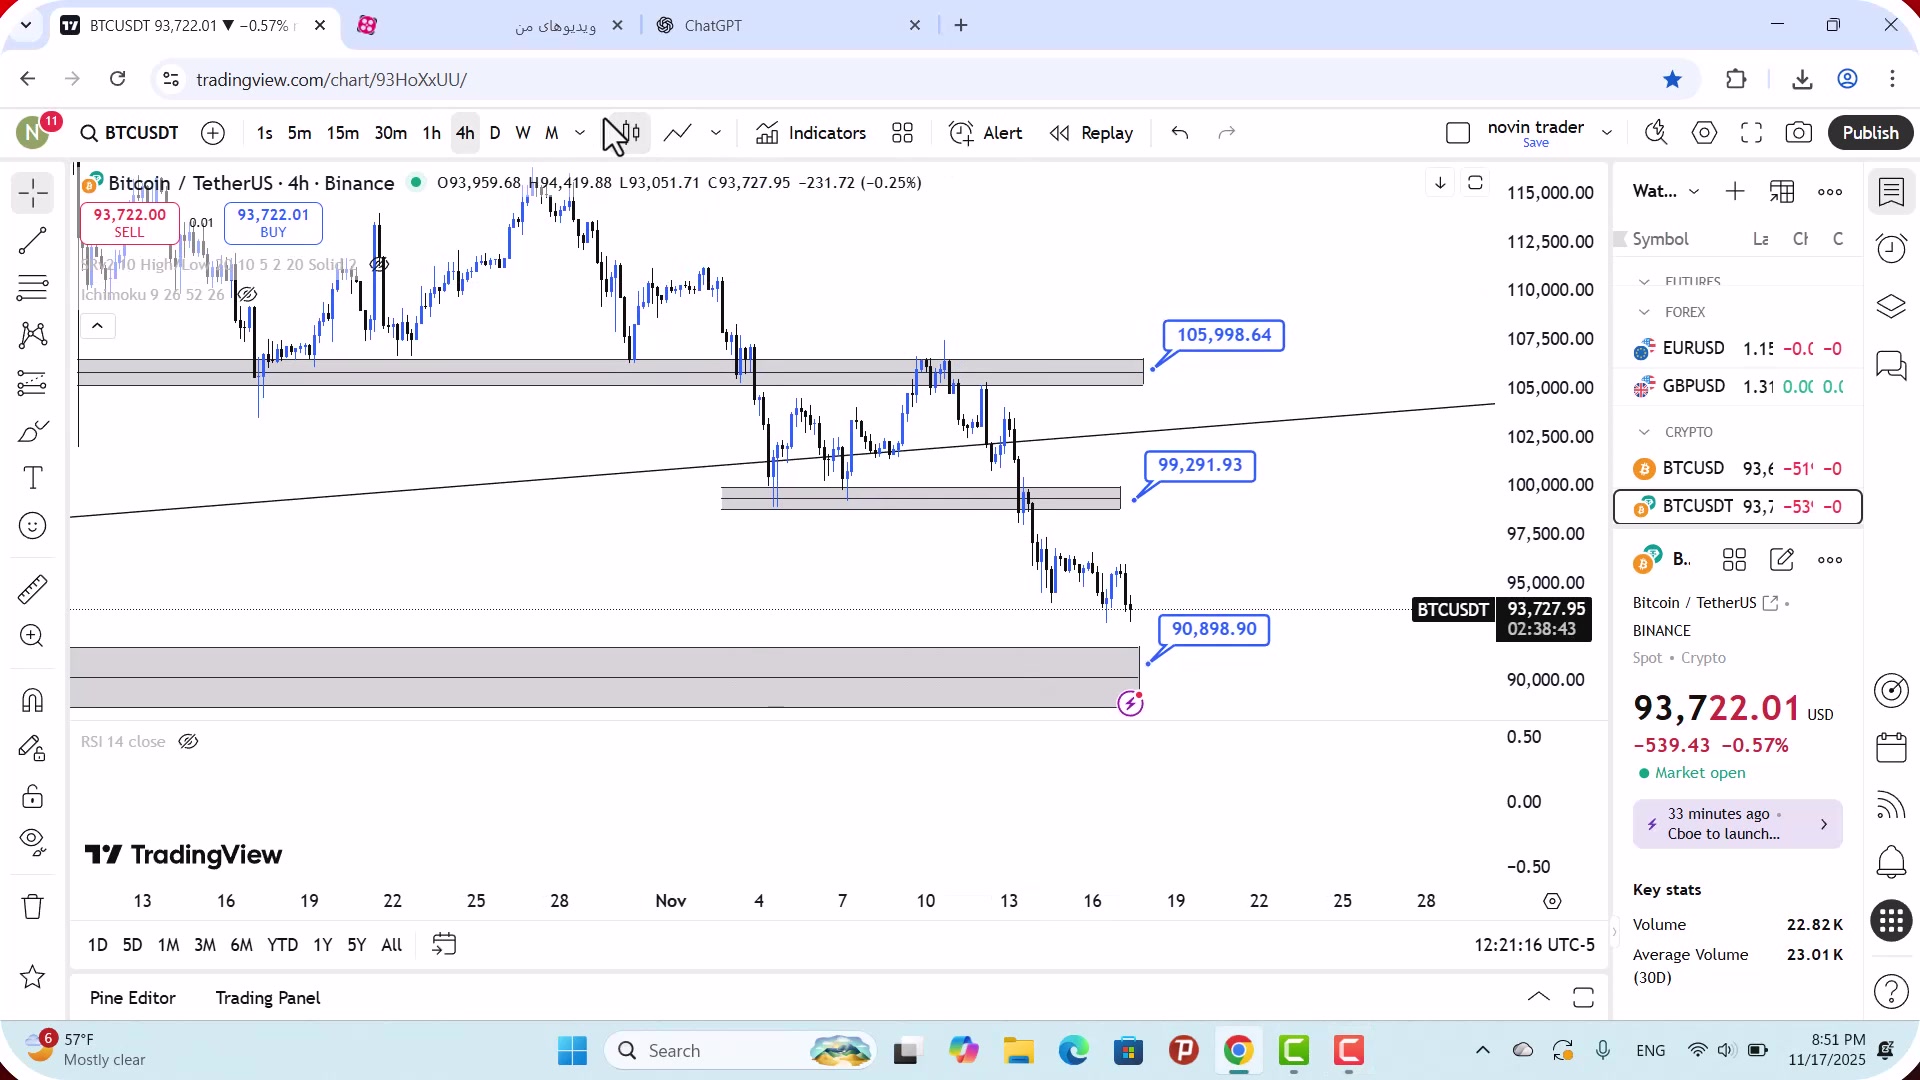
Task: Select the brush drawing tool
Action: click(33, 431)
